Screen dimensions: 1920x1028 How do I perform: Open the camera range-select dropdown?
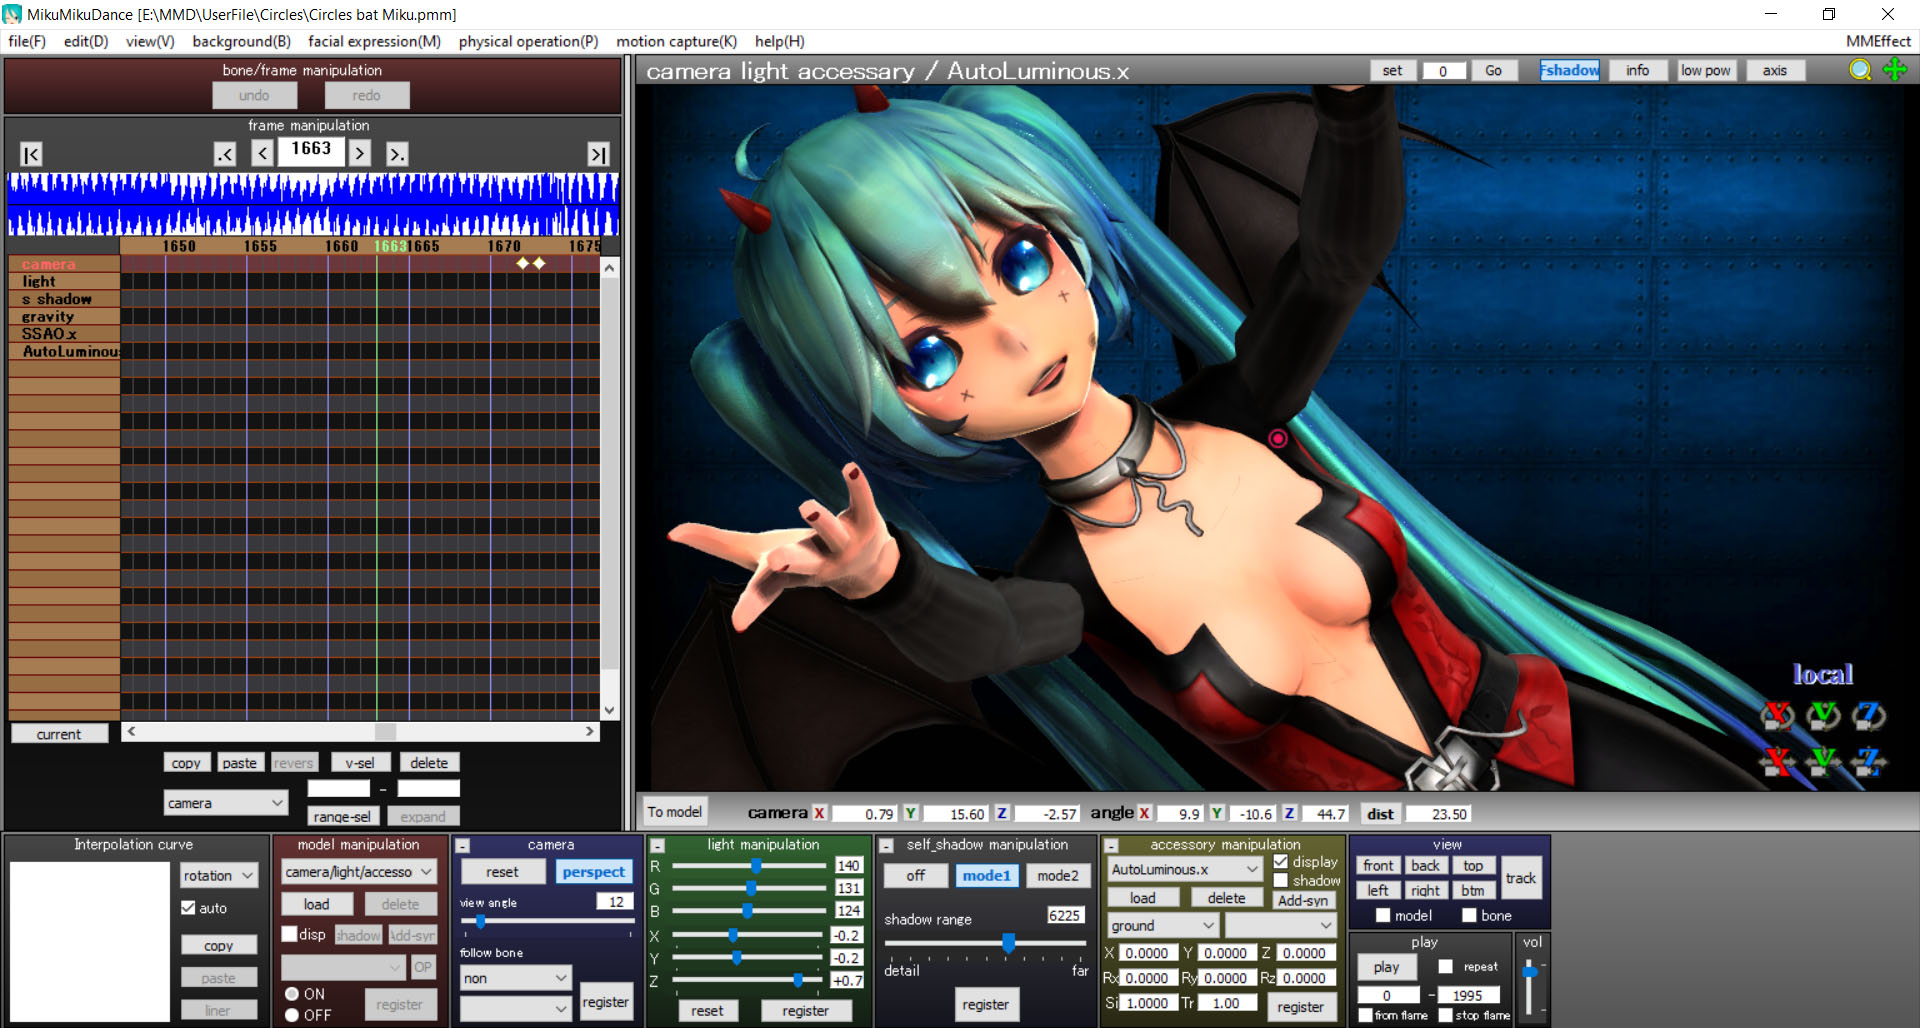click(x=226, y=803)
